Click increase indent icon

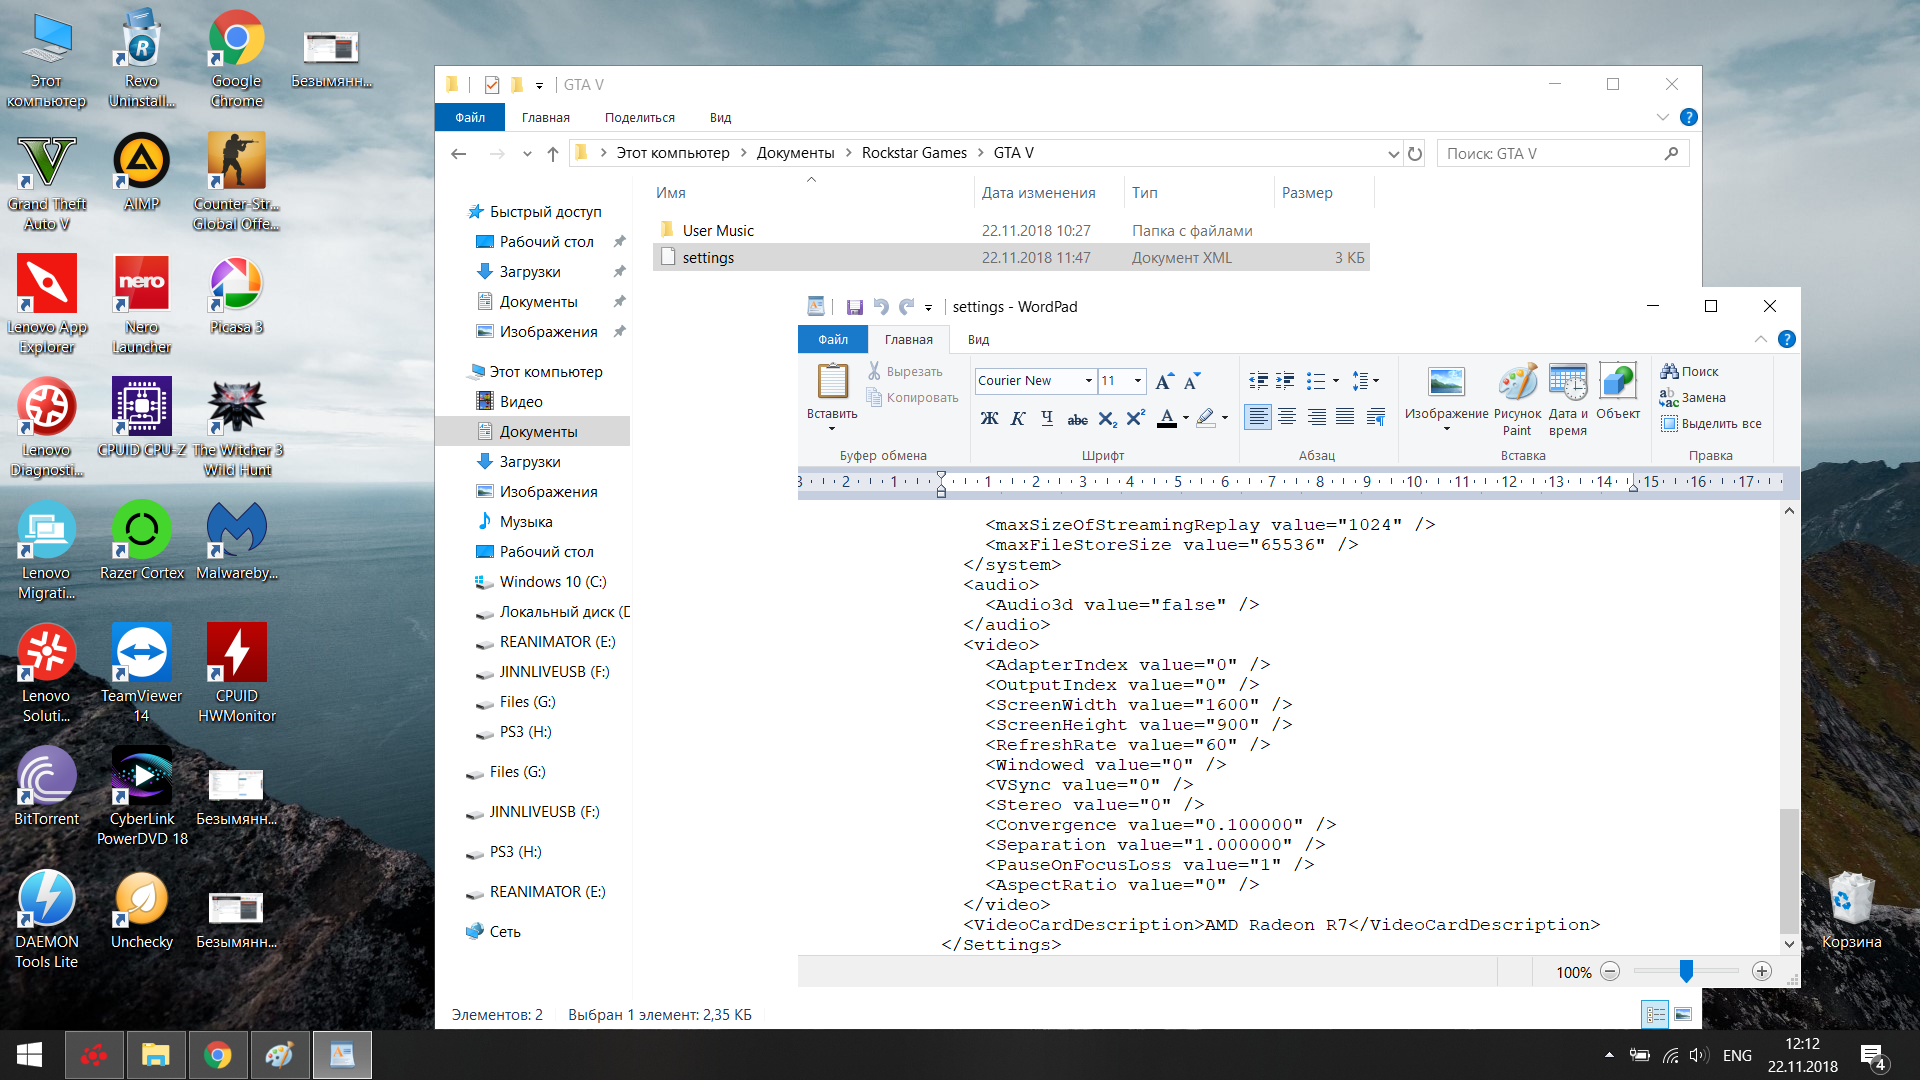pos(1286,381)
